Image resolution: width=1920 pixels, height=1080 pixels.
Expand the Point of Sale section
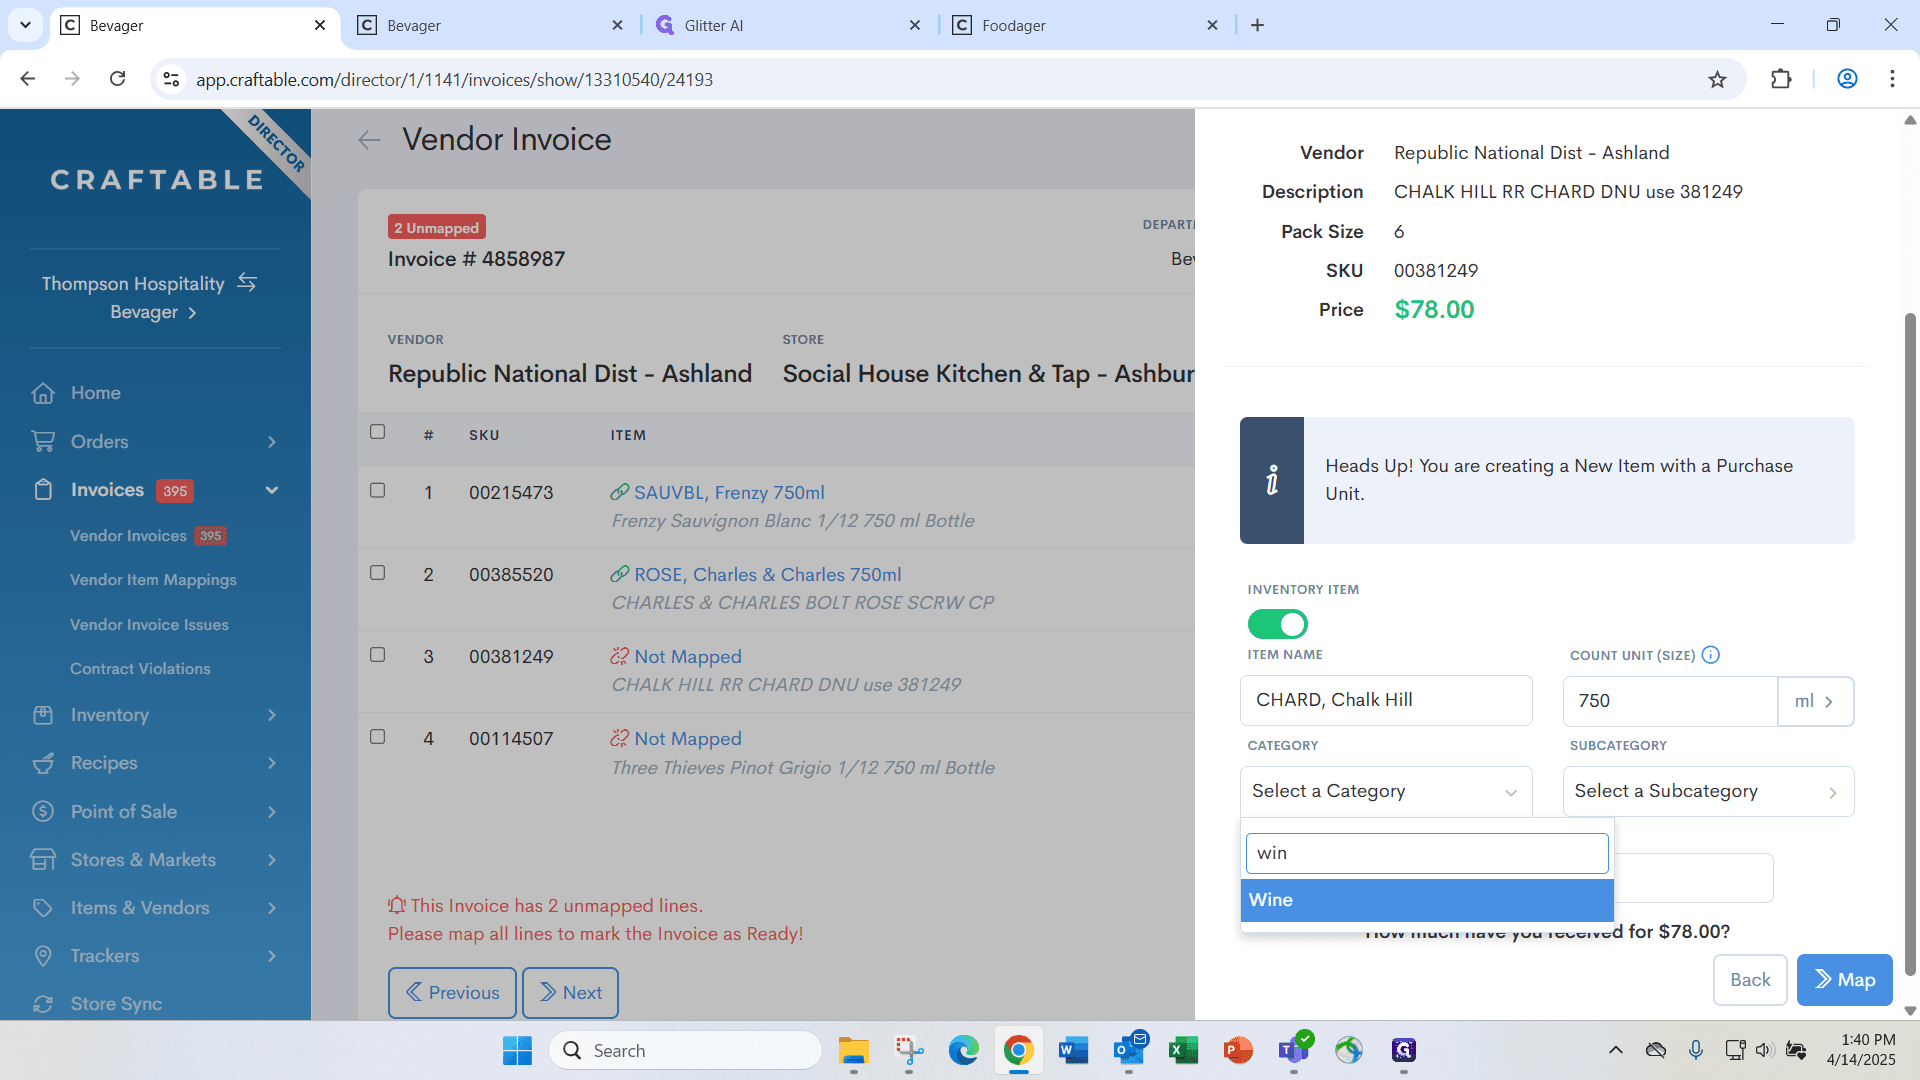tap(272, 812)
